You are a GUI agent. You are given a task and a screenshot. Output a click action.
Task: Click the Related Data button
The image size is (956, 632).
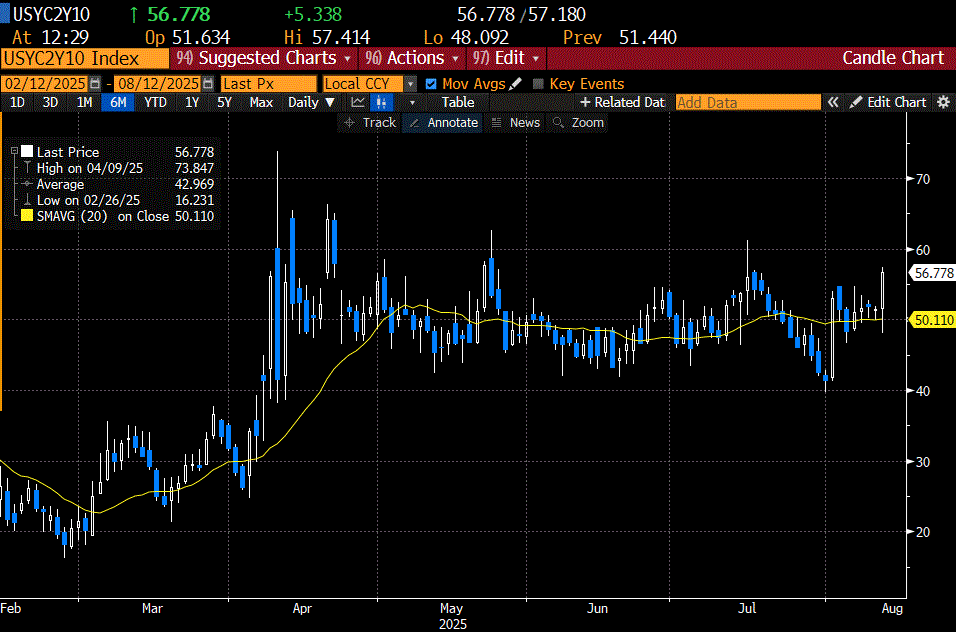[621, 102]
